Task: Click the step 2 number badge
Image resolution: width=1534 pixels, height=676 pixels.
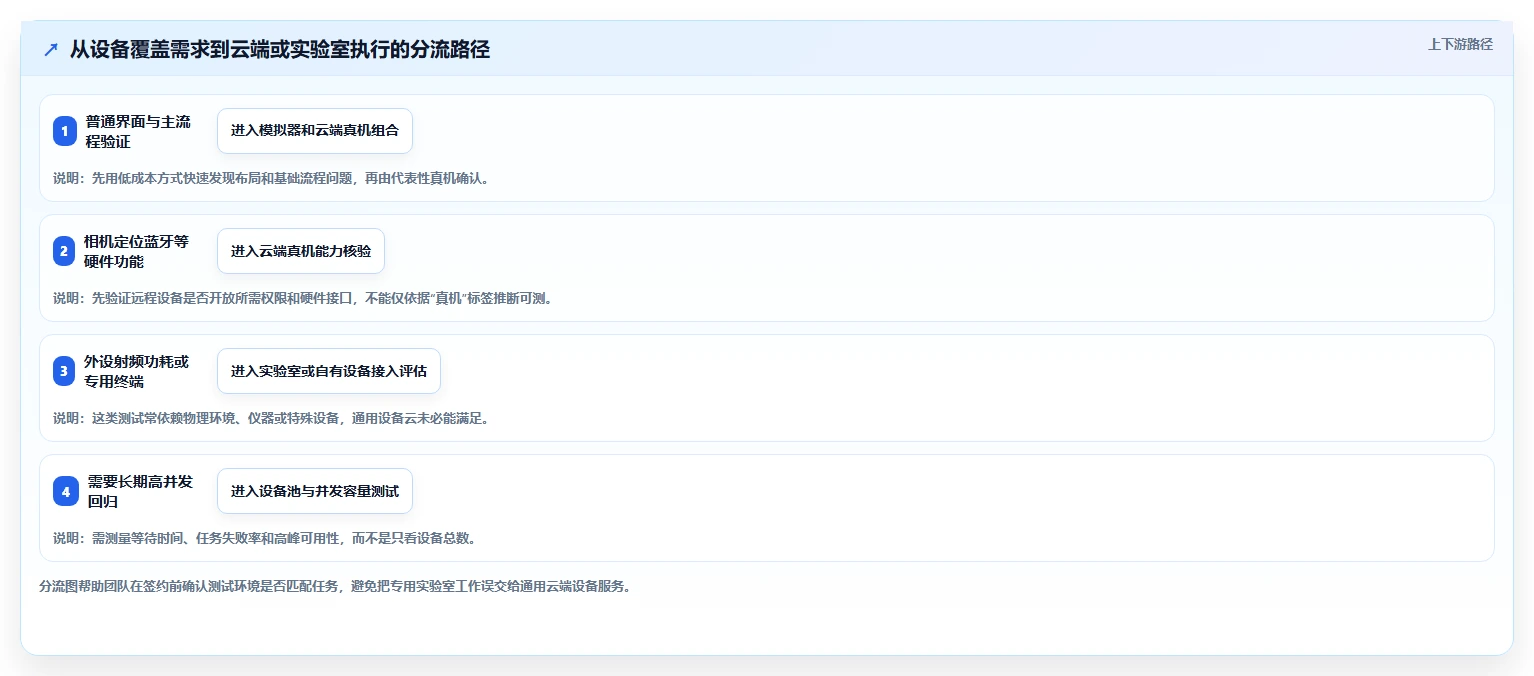Action: click(65, 251)
